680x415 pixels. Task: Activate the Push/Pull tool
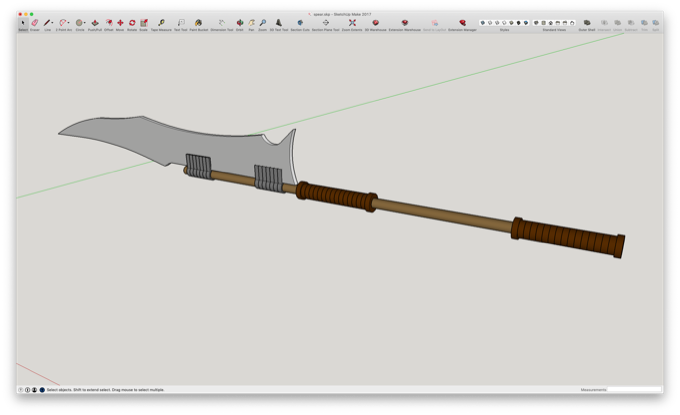click(x=95, y=23)
